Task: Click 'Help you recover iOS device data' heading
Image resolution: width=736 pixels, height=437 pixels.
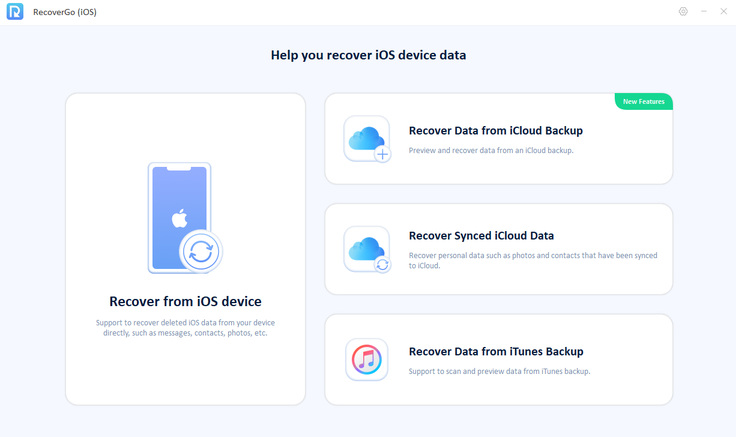Action: pos(368,55)
